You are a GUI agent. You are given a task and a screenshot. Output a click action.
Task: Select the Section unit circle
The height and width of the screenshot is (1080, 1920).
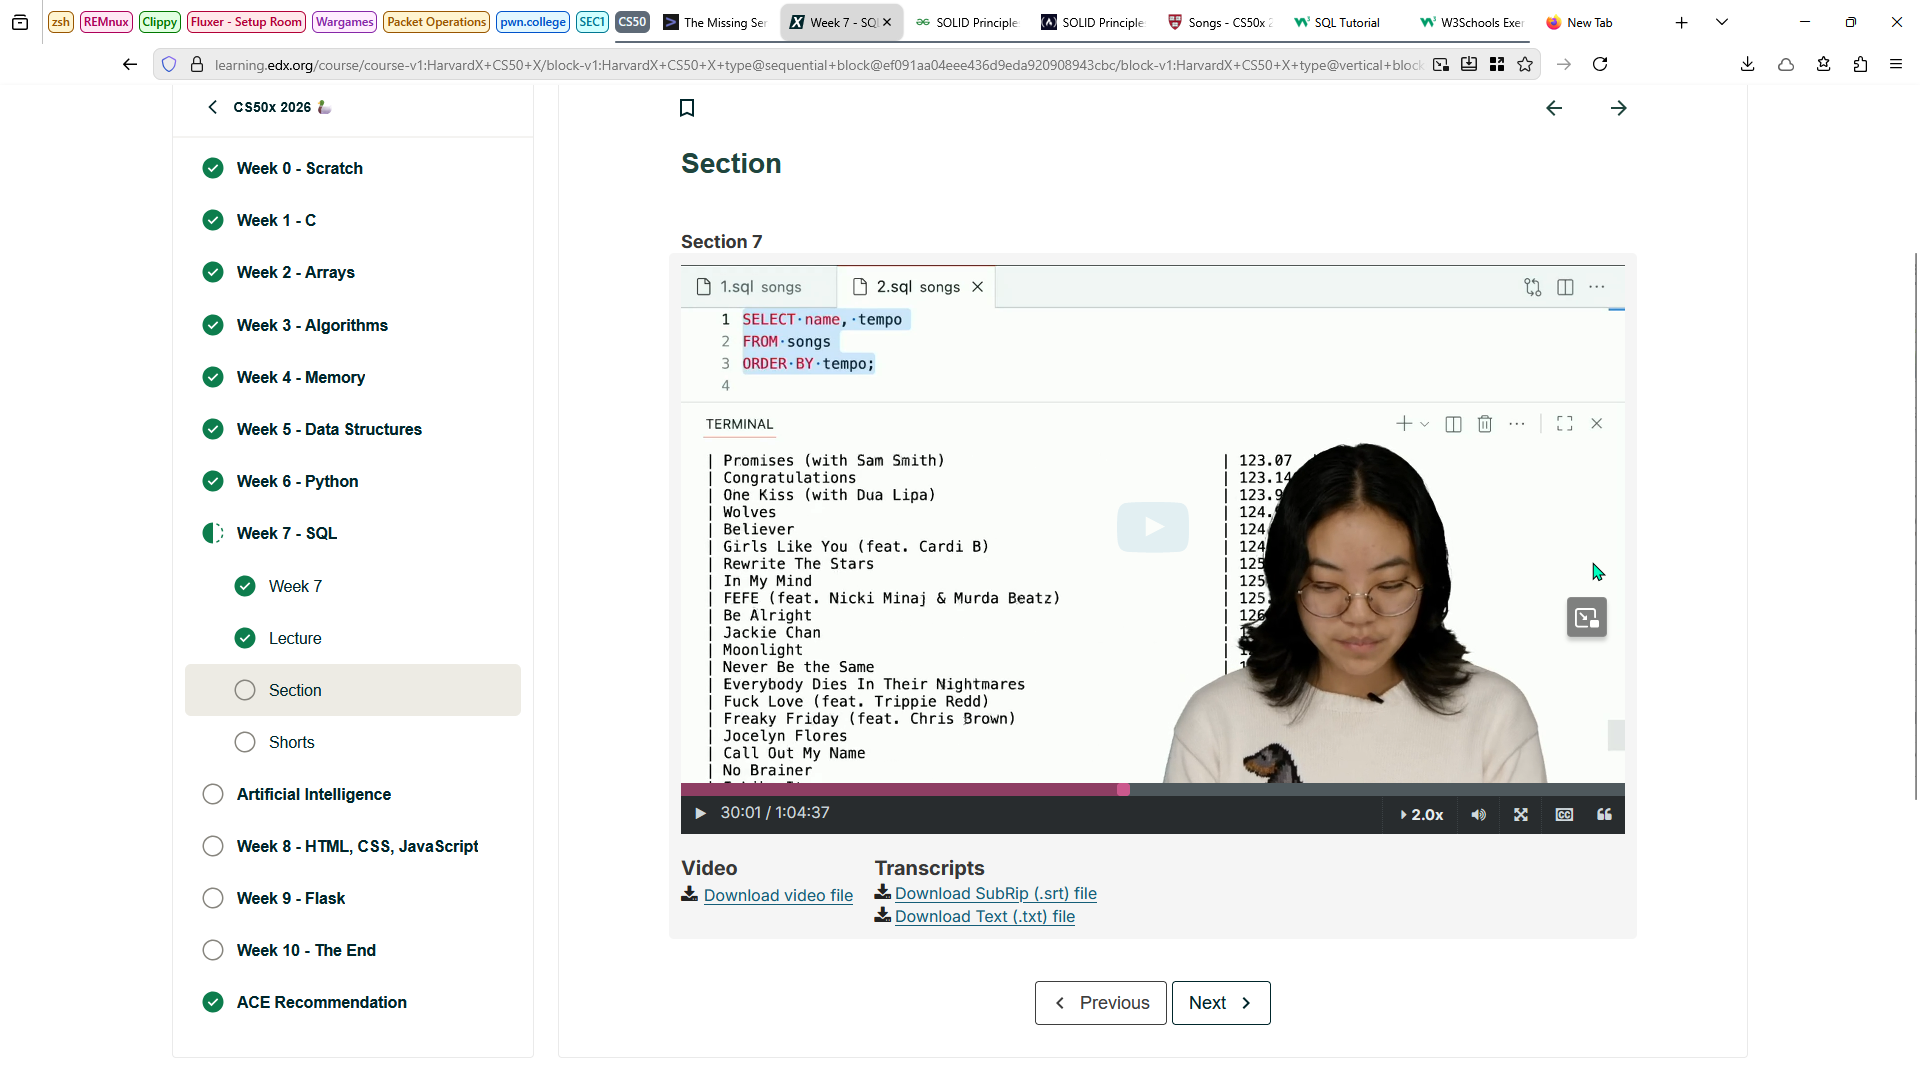coord(245,690)
